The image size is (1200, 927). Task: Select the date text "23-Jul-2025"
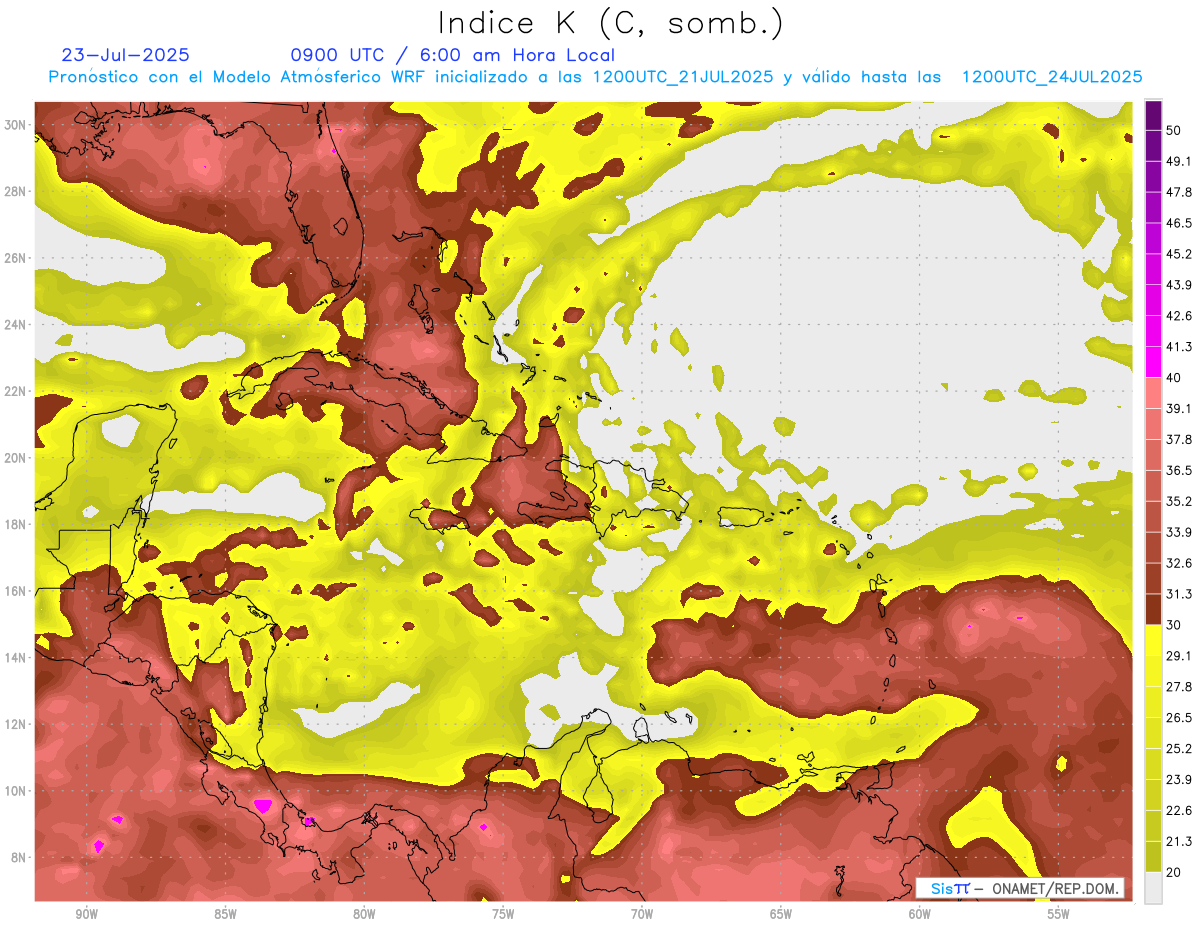point(126,55)
